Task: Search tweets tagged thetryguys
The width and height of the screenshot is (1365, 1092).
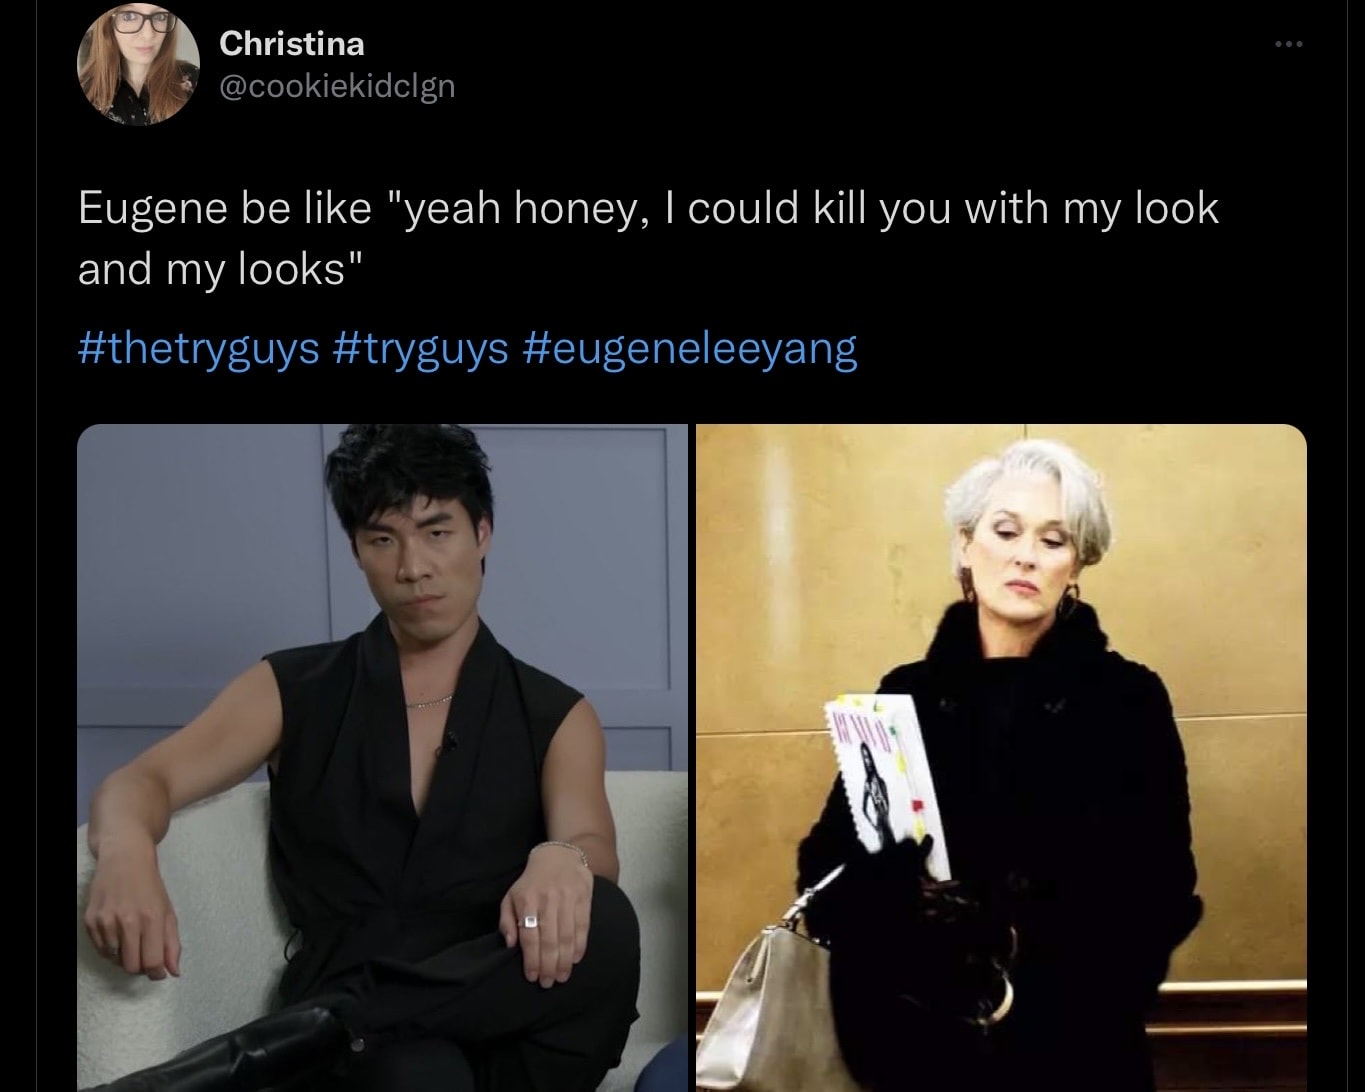Action: pyautogui.click(x=198, y=348)
